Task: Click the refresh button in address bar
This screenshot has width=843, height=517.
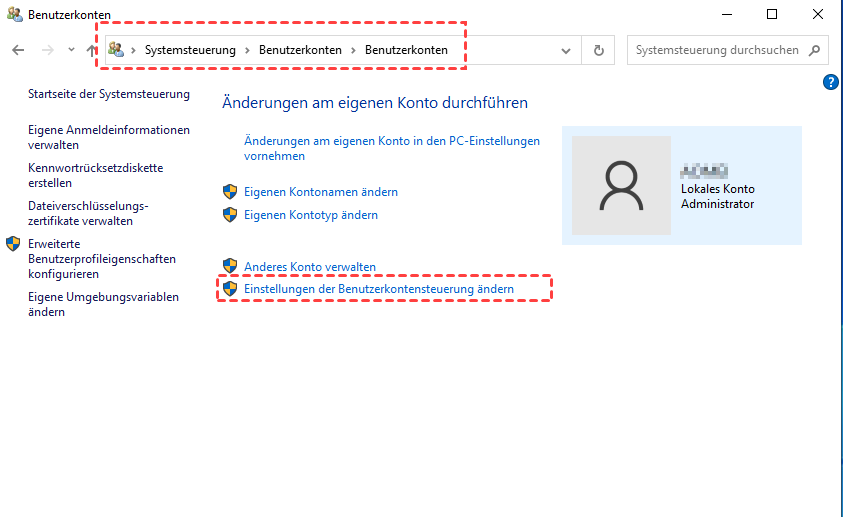Action: [599, 50]
